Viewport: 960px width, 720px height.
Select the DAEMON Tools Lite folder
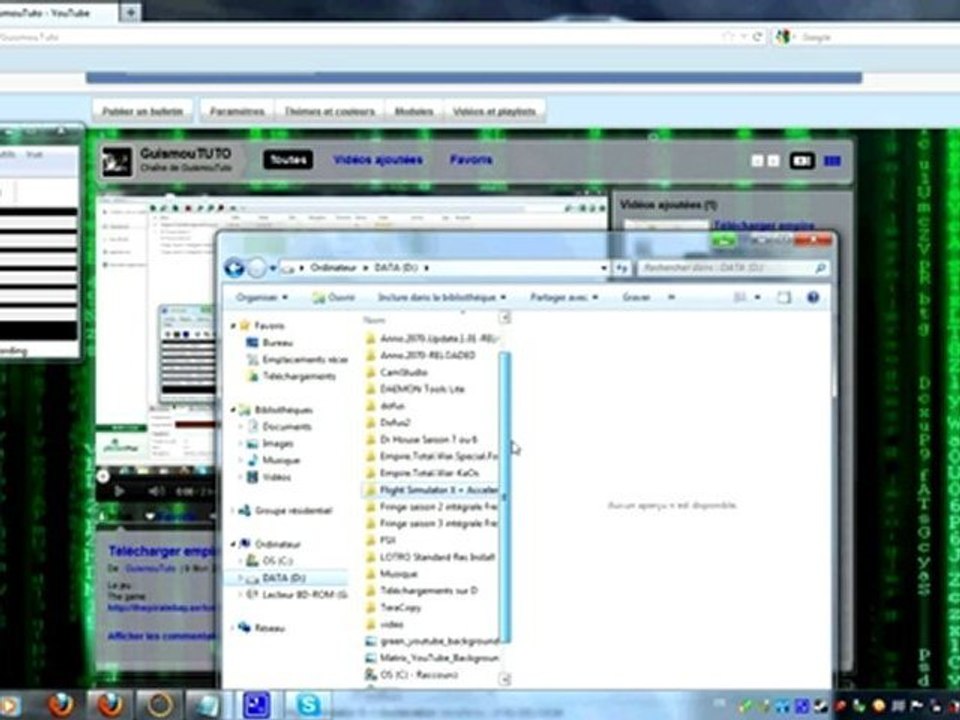(415, 389)
